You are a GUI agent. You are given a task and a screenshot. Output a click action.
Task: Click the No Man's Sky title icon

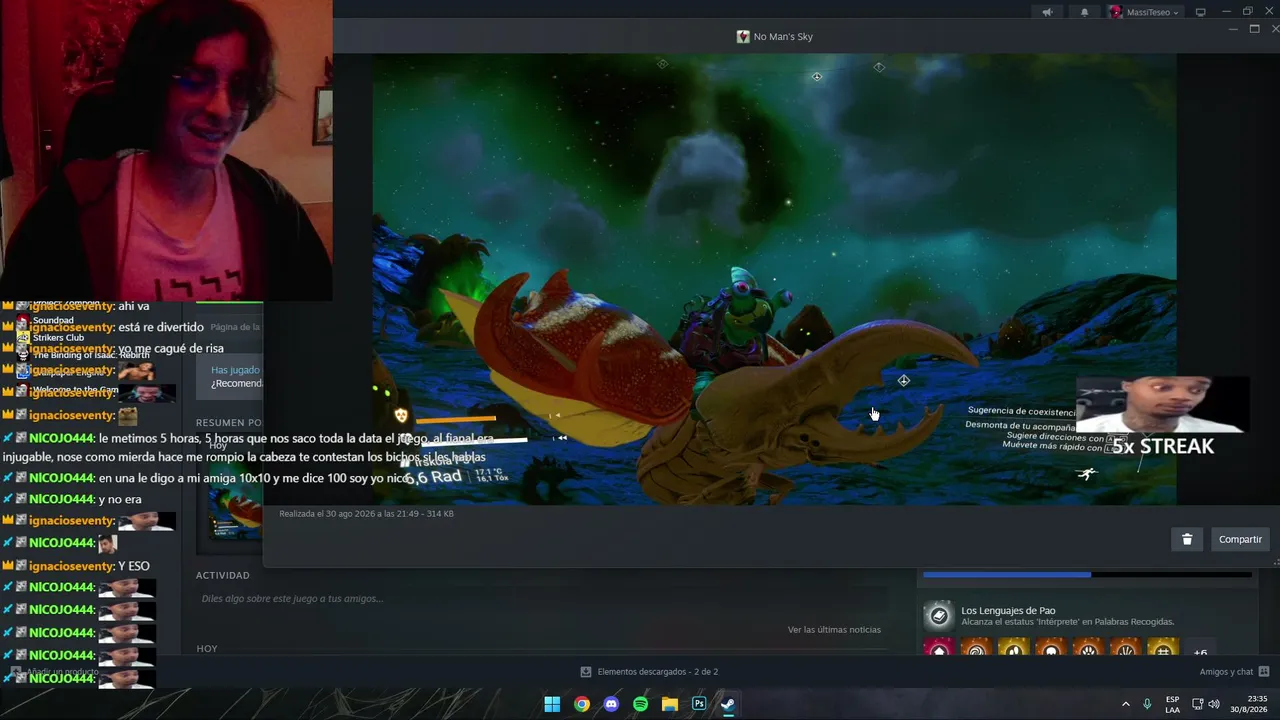tap(743, 37)
